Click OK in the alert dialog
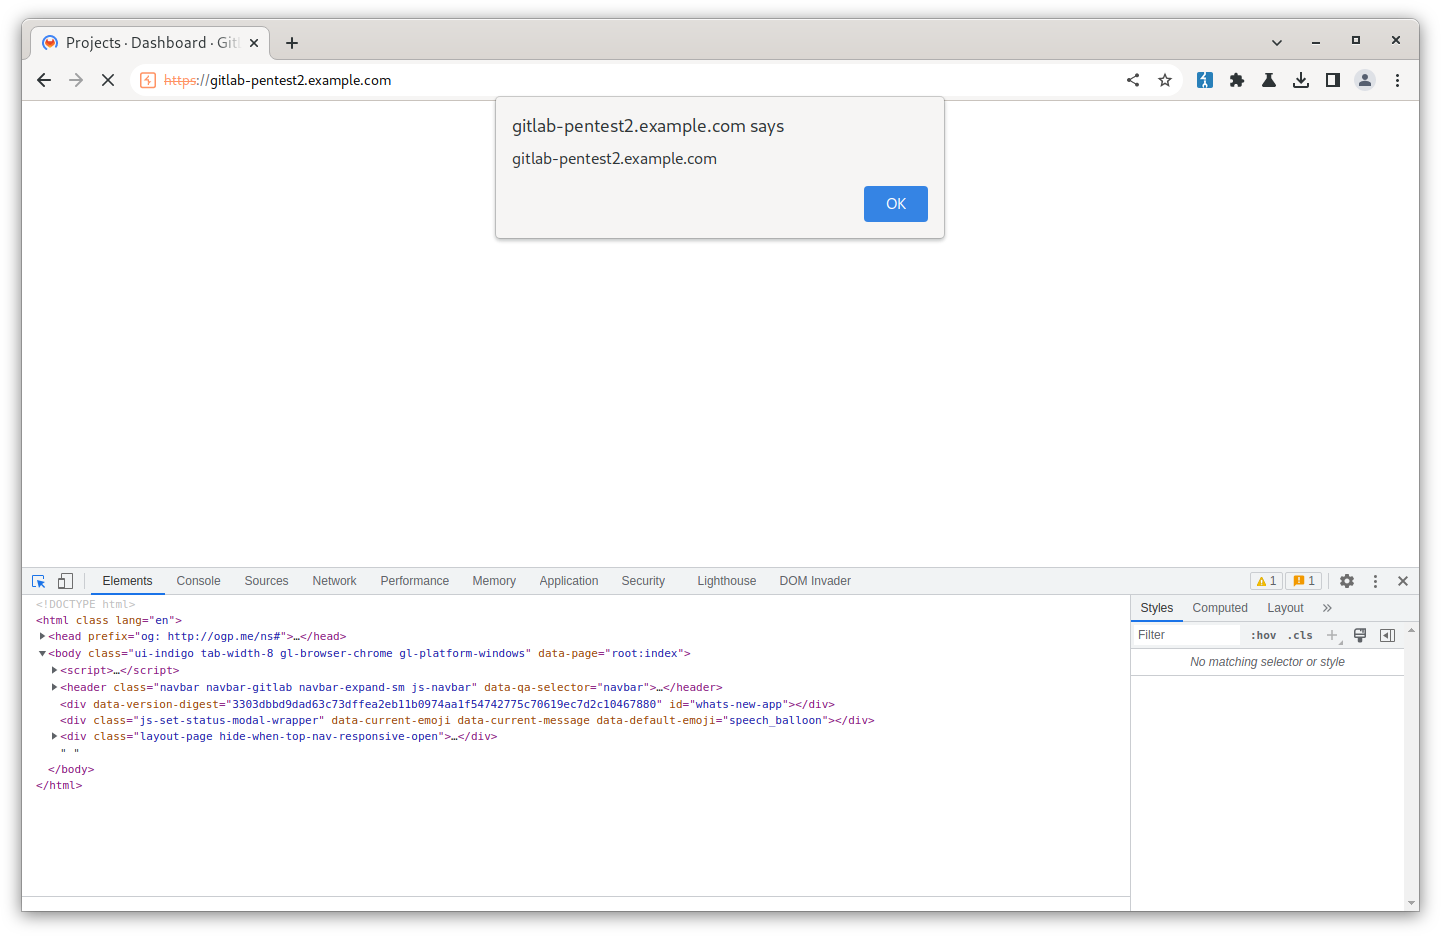Viewport: 1441px width, 936px height. [895, 204]
